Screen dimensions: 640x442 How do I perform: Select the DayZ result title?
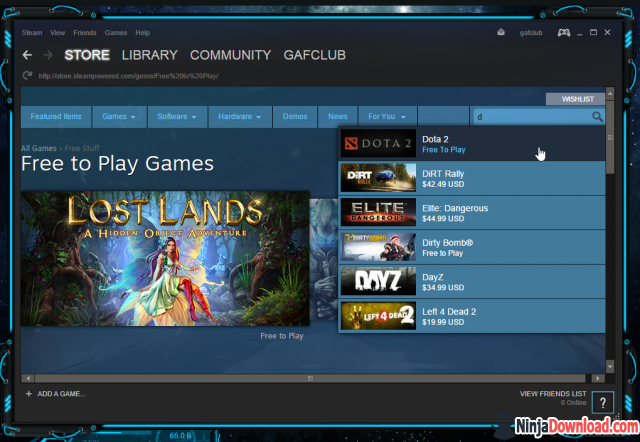[433, 277]
